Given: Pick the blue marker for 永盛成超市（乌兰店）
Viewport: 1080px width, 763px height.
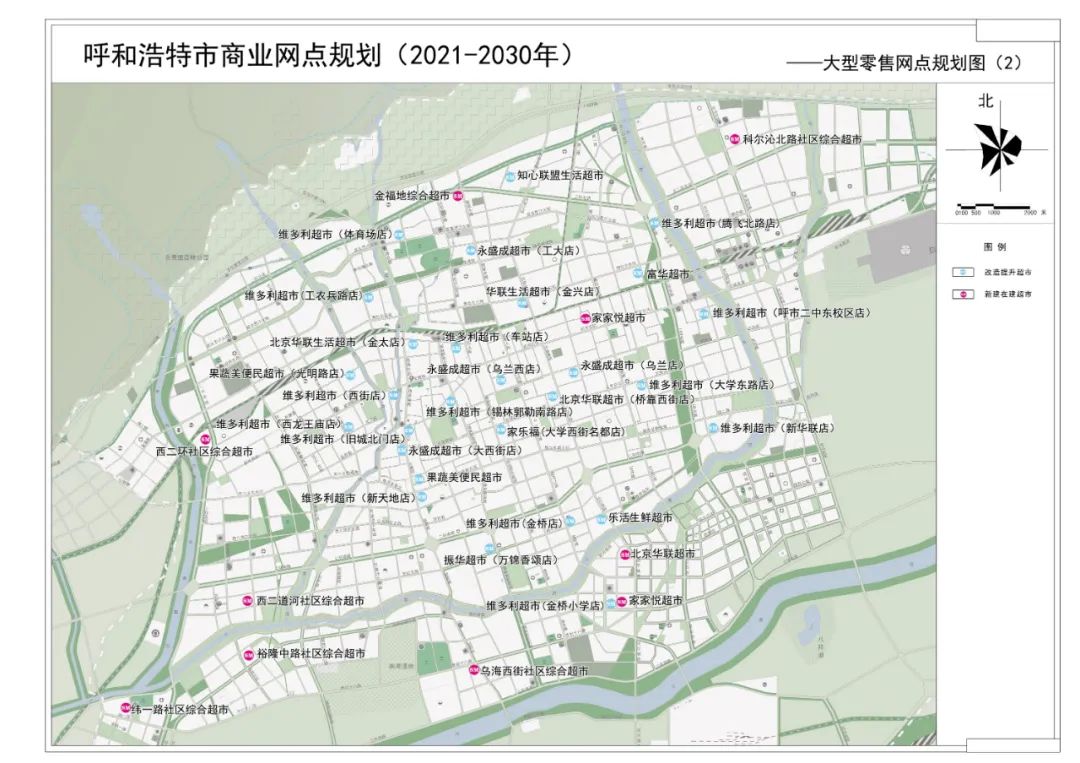Looking at the screenshot, I should (573, 373).
